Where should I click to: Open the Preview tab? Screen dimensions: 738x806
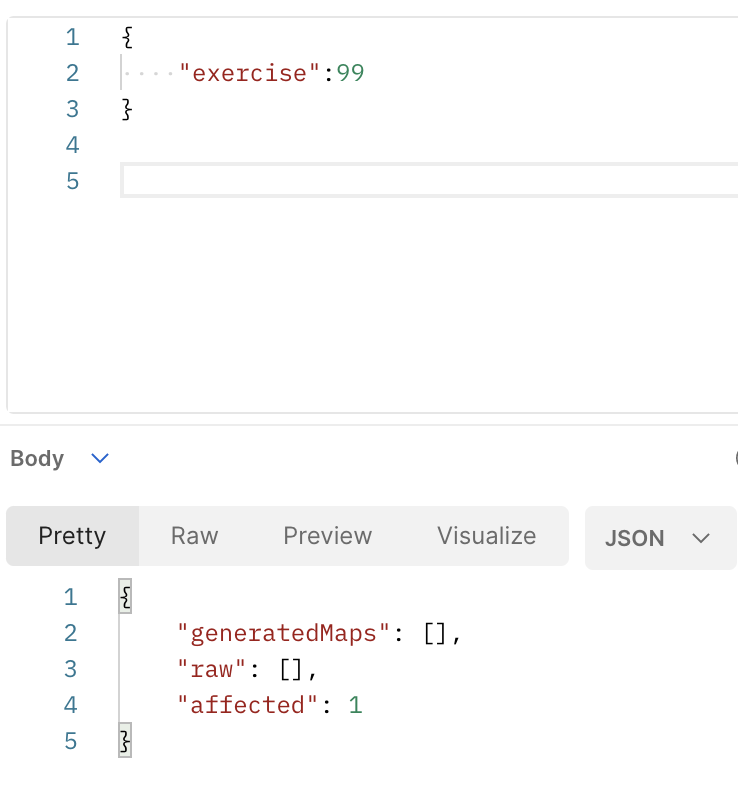[327, 536]
